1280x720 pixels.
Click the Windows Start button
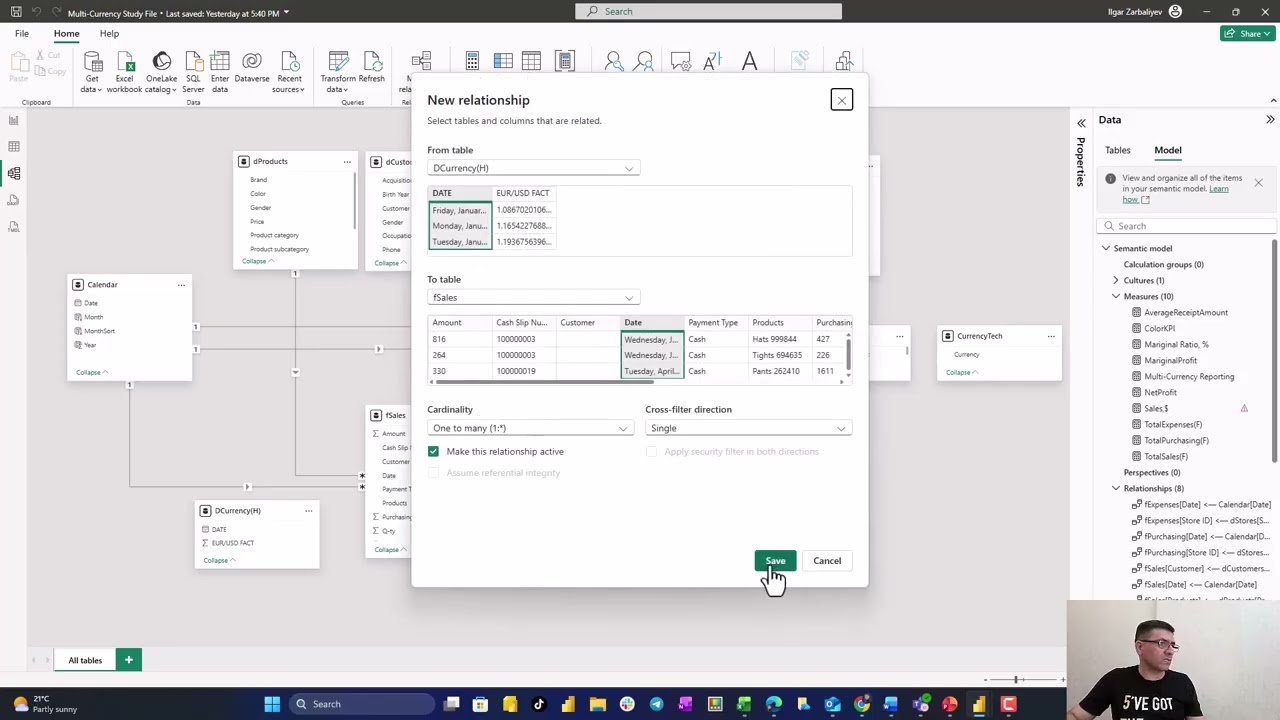click(272, 704)
